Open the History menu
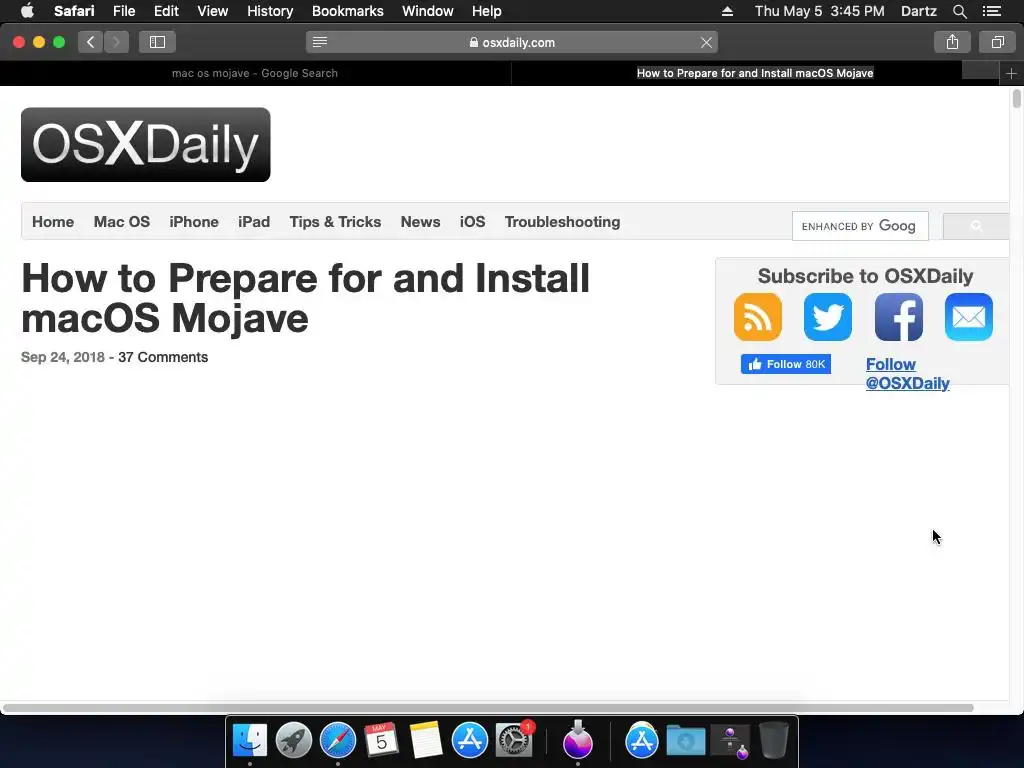This screenshot has height=768, width=1024. tap(270, 11)
